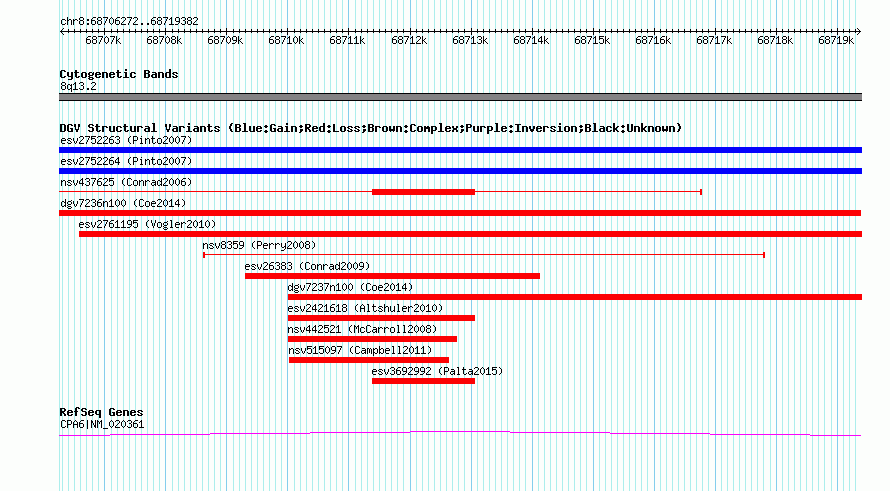The image size is (890, 491).
Task: Open the esv26383 (Conrad2009) label
Action: [x=307, y=266]
